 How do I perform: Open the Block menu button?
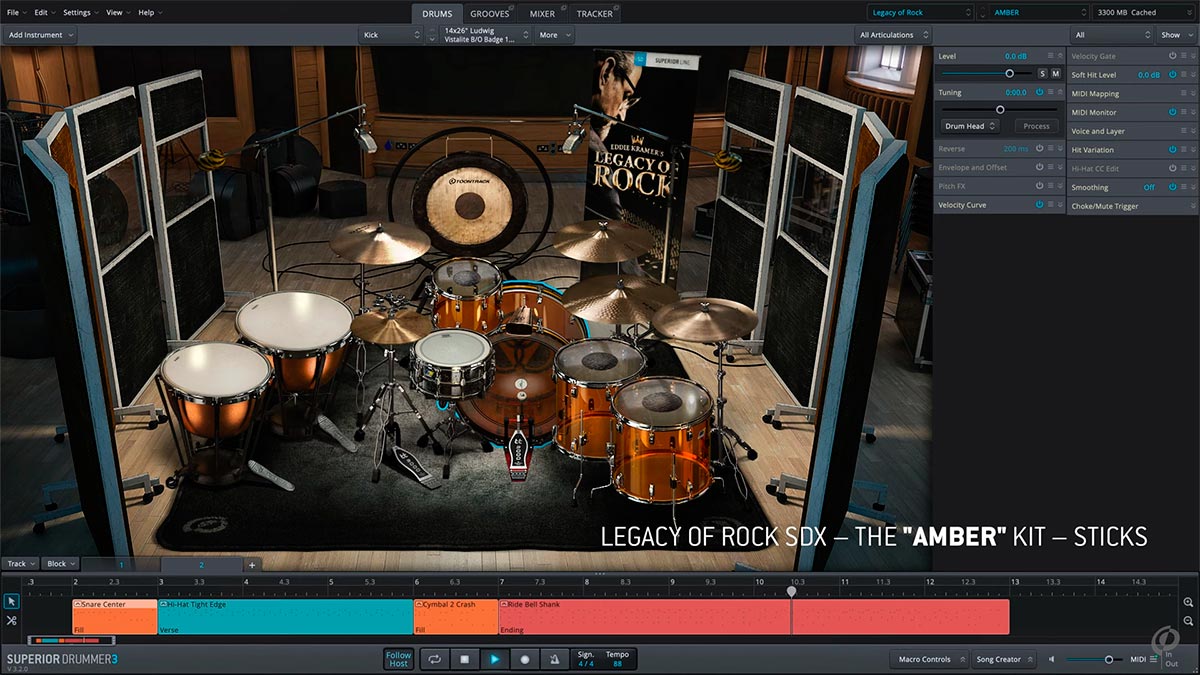[60, 564]
